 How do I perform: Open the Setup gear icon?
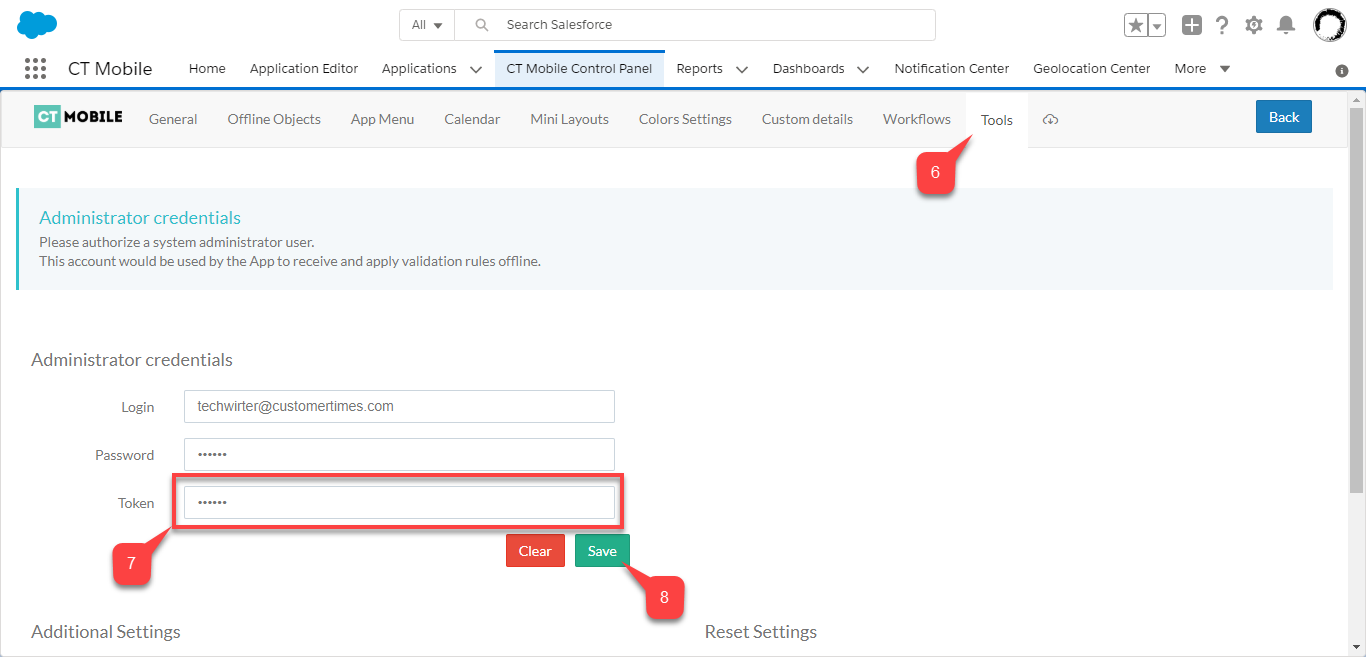click(1254, 25)
